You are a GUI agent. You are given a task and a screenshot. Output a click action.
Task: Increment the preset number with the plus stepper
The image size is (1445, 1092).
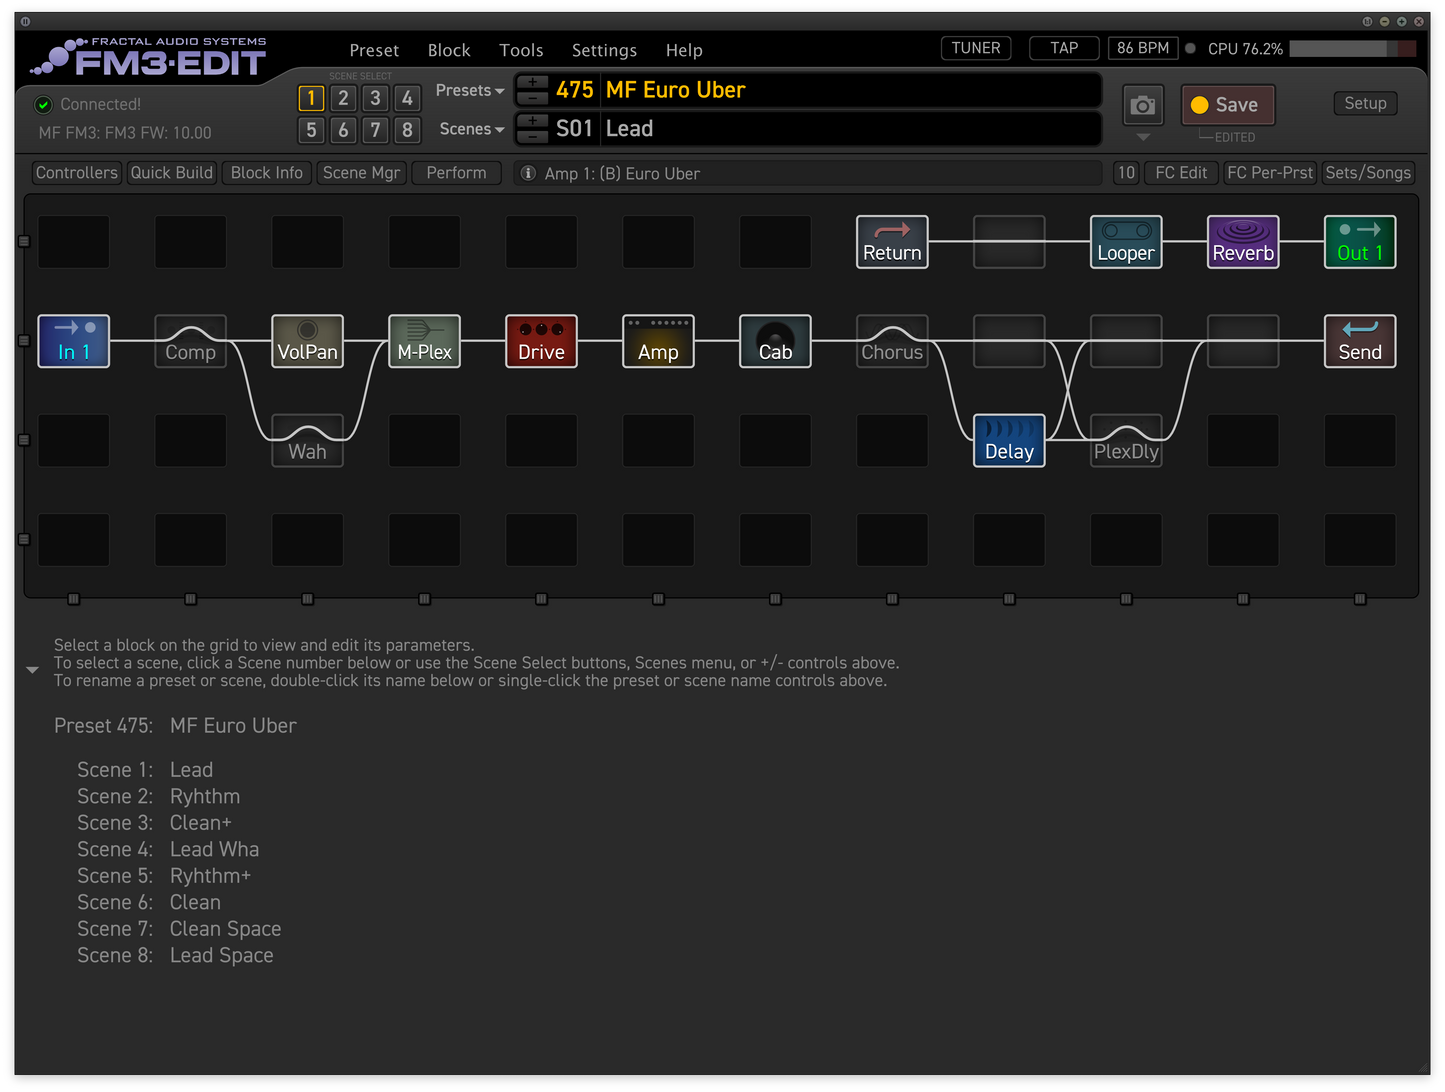tap(532, 82)
